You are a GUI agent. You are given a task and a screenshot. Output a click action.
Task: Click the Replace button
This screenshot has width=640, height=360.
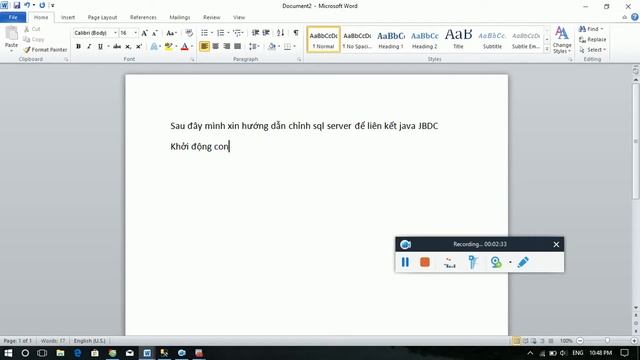[x=593, y=40]
